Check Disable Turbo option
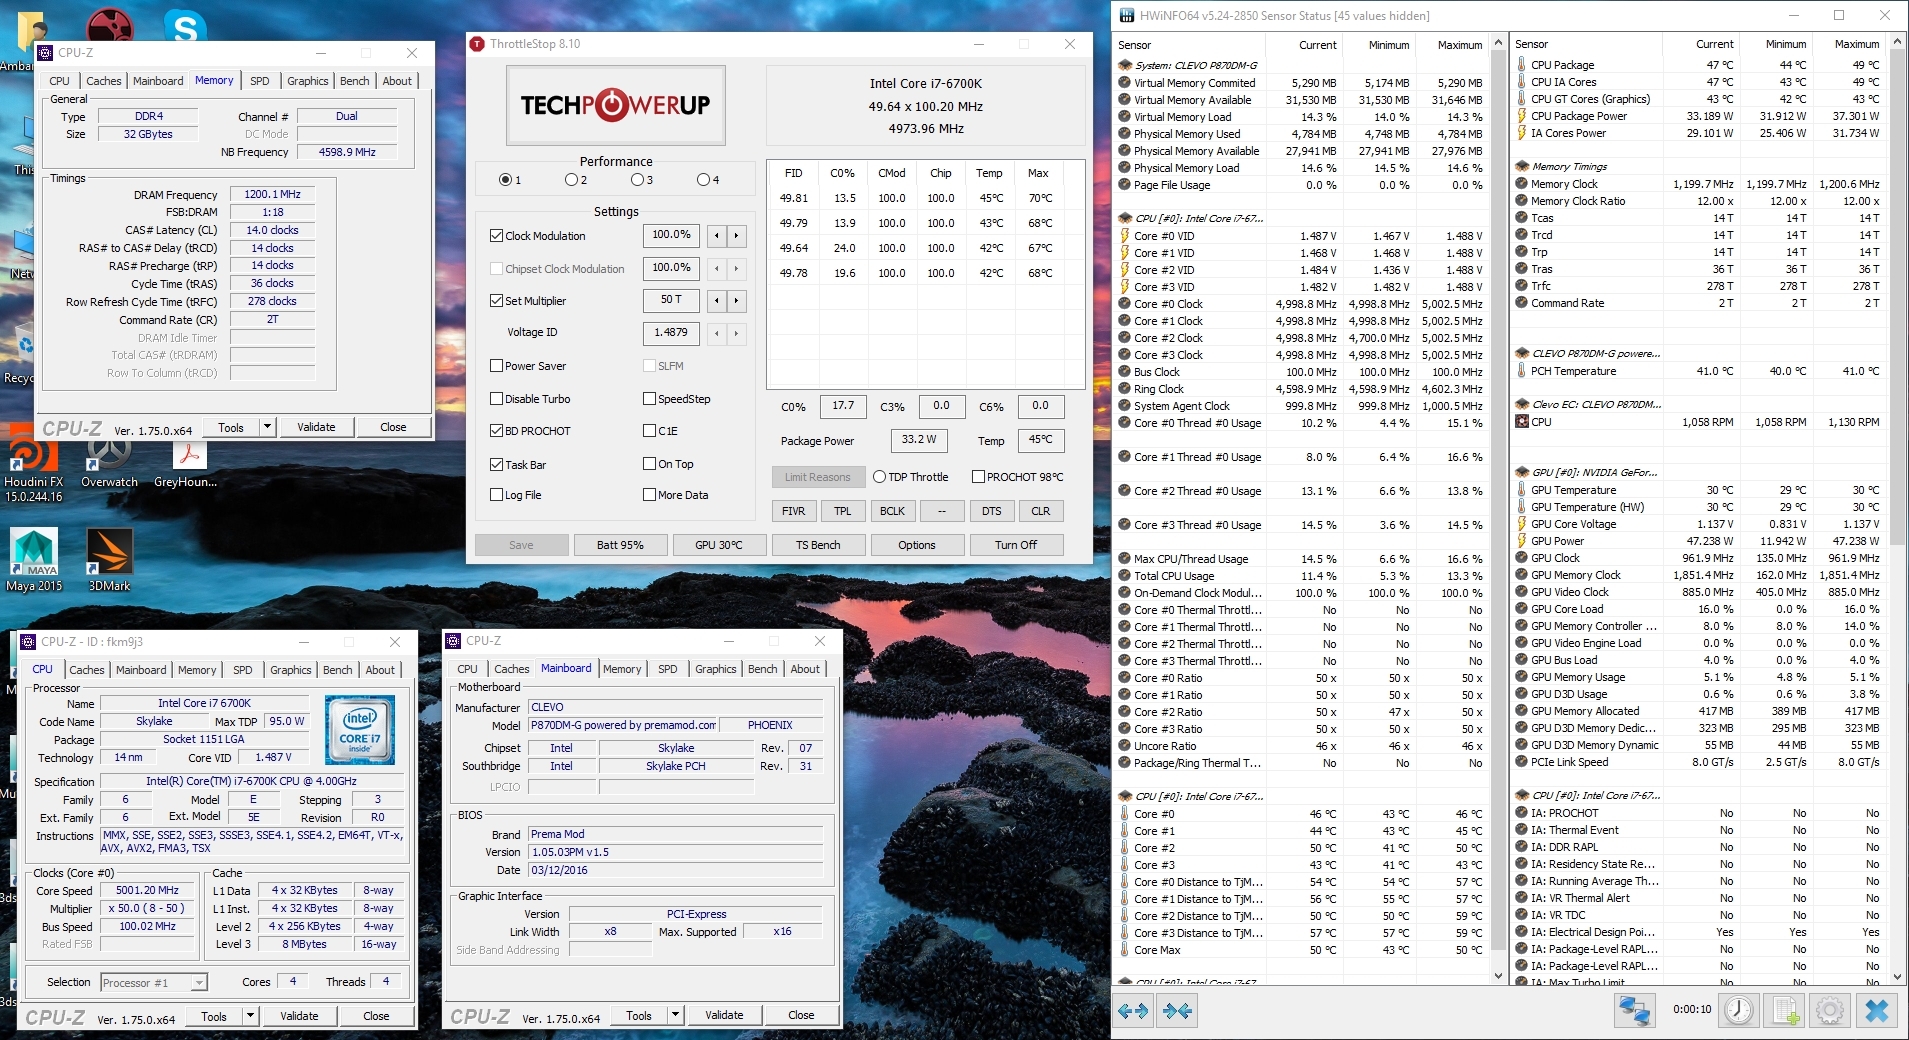 [496, 398]
